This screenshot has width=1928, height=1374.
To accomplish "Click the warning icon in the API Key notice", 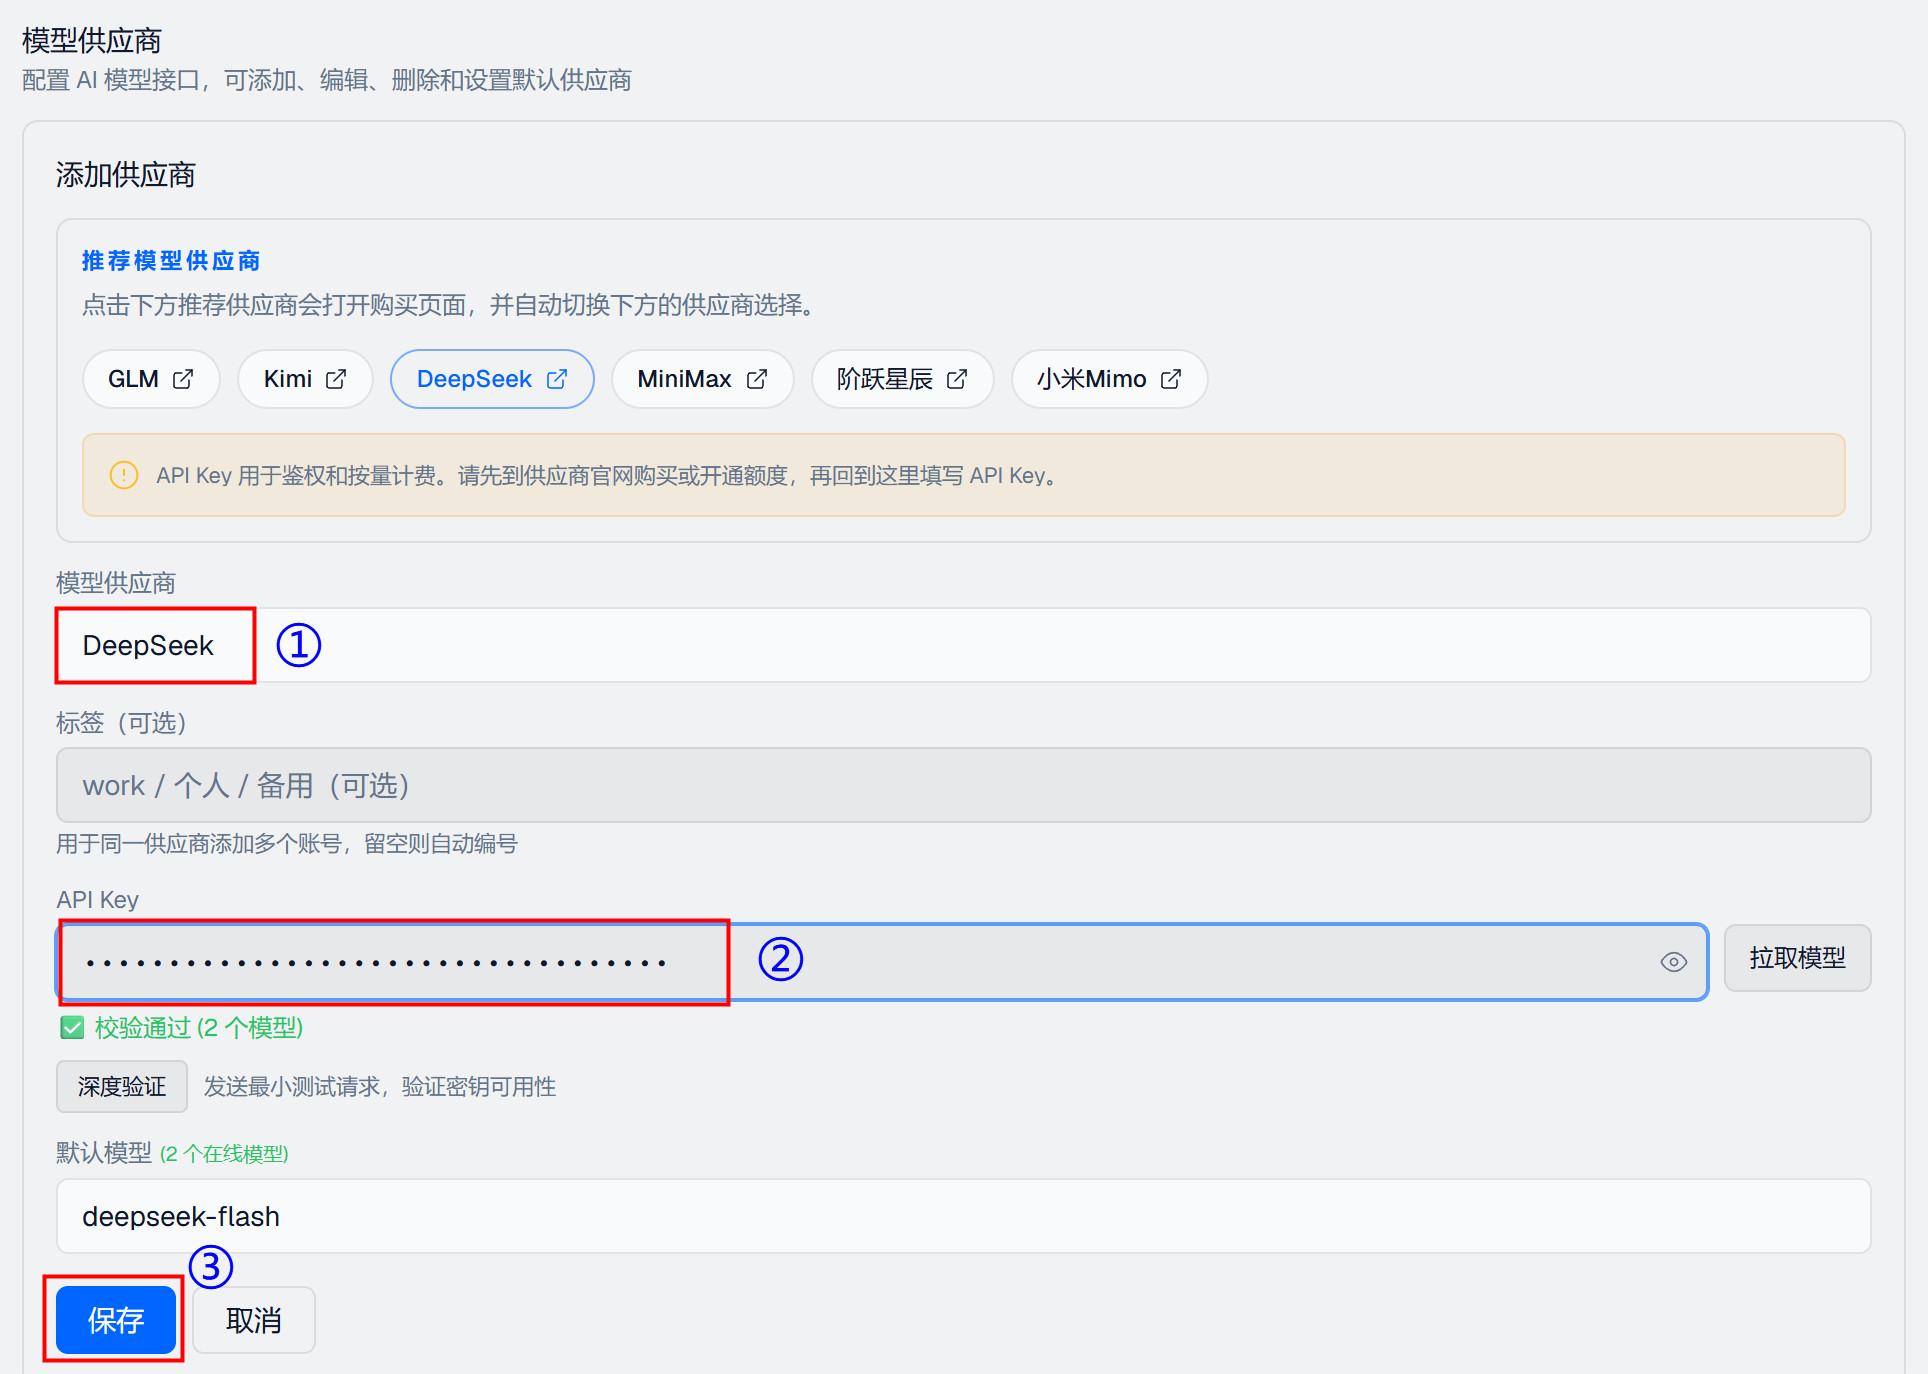I will tap(124, 475).
